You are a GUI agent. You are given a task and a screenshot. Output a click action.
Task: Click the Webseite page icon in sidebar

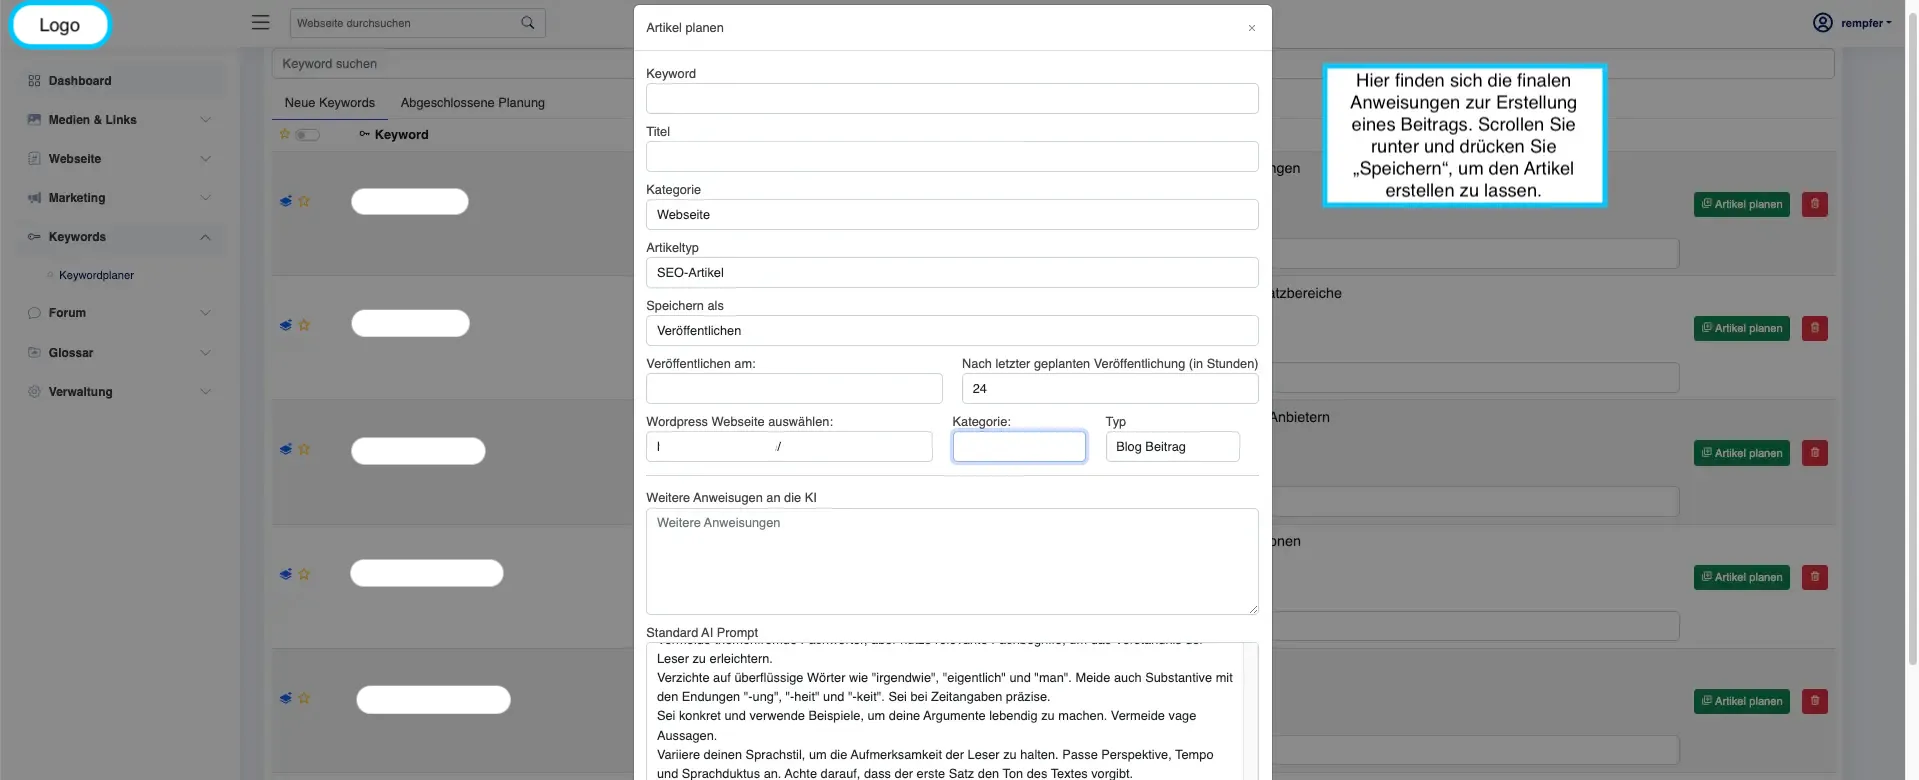[34, 159]
